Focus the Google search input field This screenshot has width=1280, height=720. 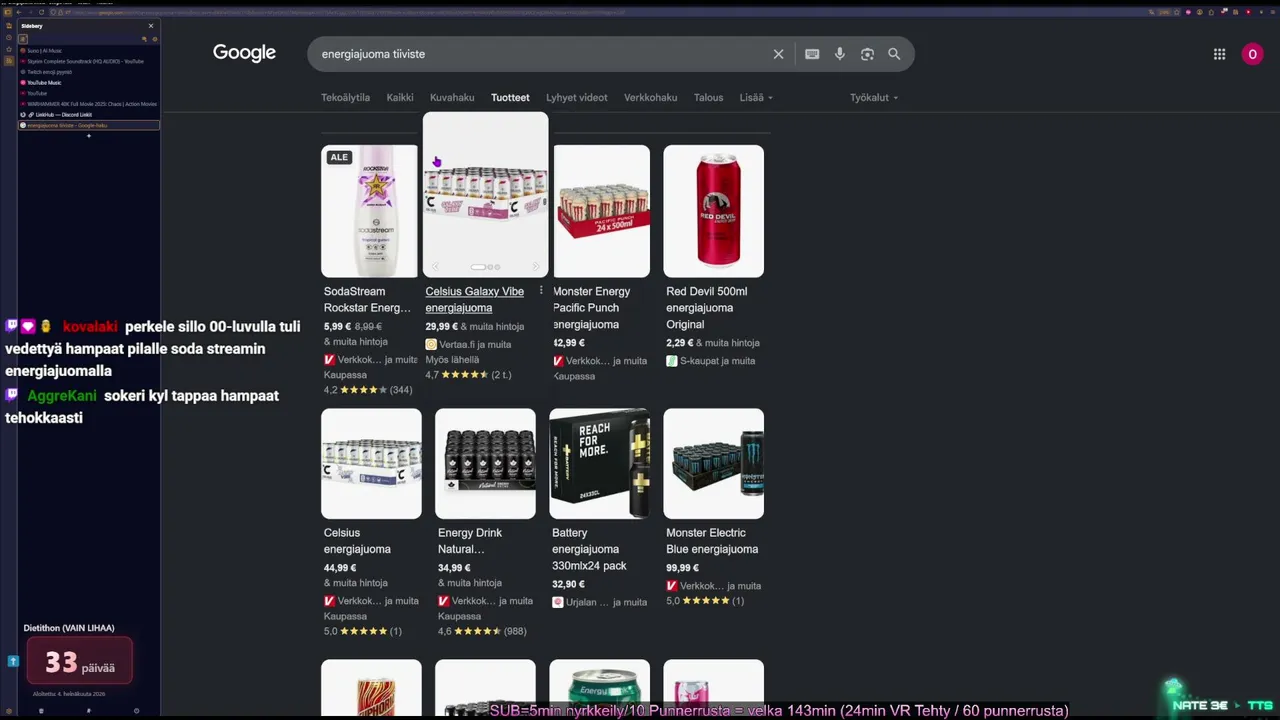point(540,54)
